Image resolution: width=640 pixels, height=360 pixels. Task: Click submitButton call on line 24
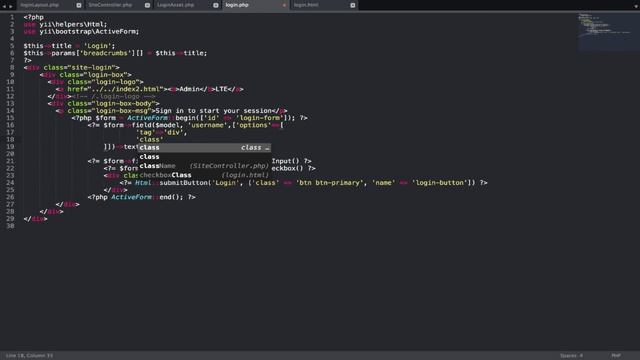point(183,183)
